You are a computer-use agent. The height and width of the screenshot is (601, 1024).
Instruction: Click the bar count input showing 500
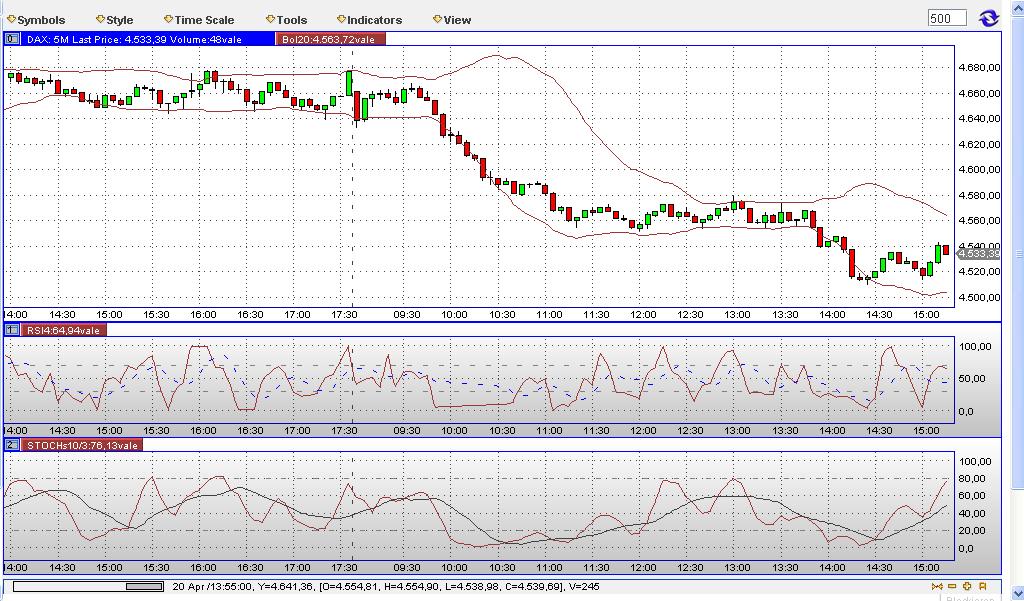pyautogui.click(x=946, y=16)
